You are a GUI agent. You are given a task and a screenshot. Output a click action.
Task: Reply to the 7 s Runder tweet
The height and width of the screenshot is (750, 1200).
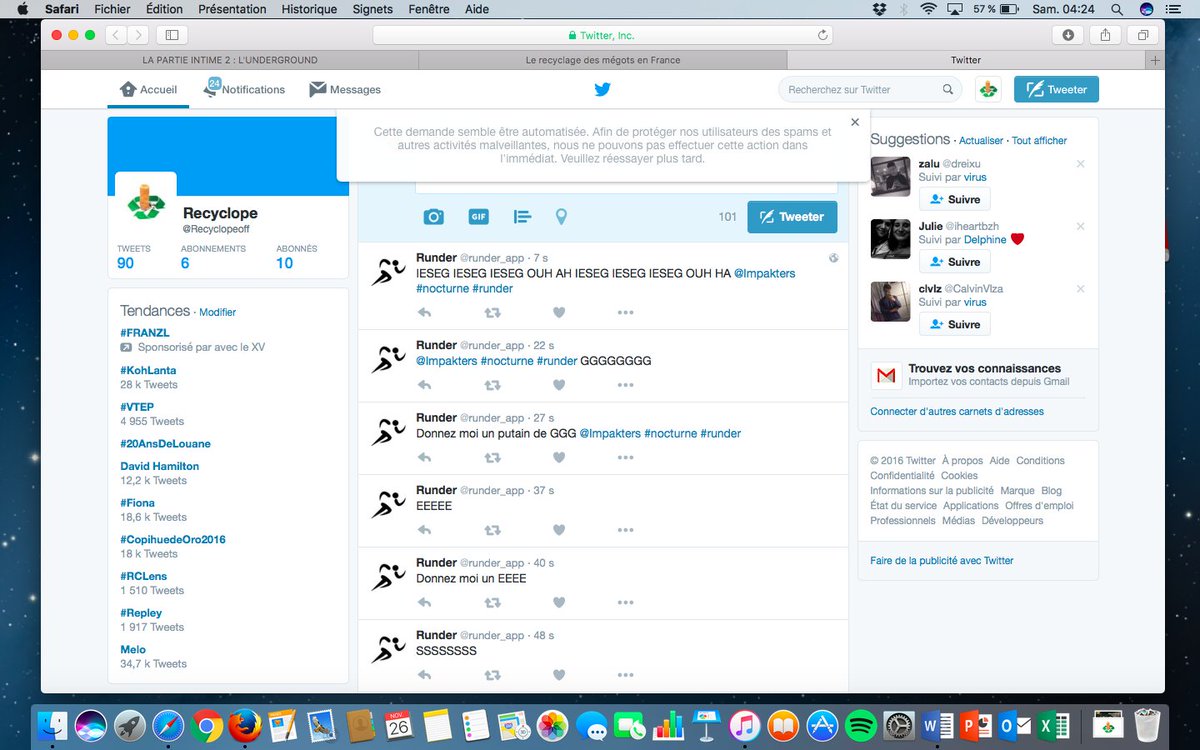[x=424, y=313]
